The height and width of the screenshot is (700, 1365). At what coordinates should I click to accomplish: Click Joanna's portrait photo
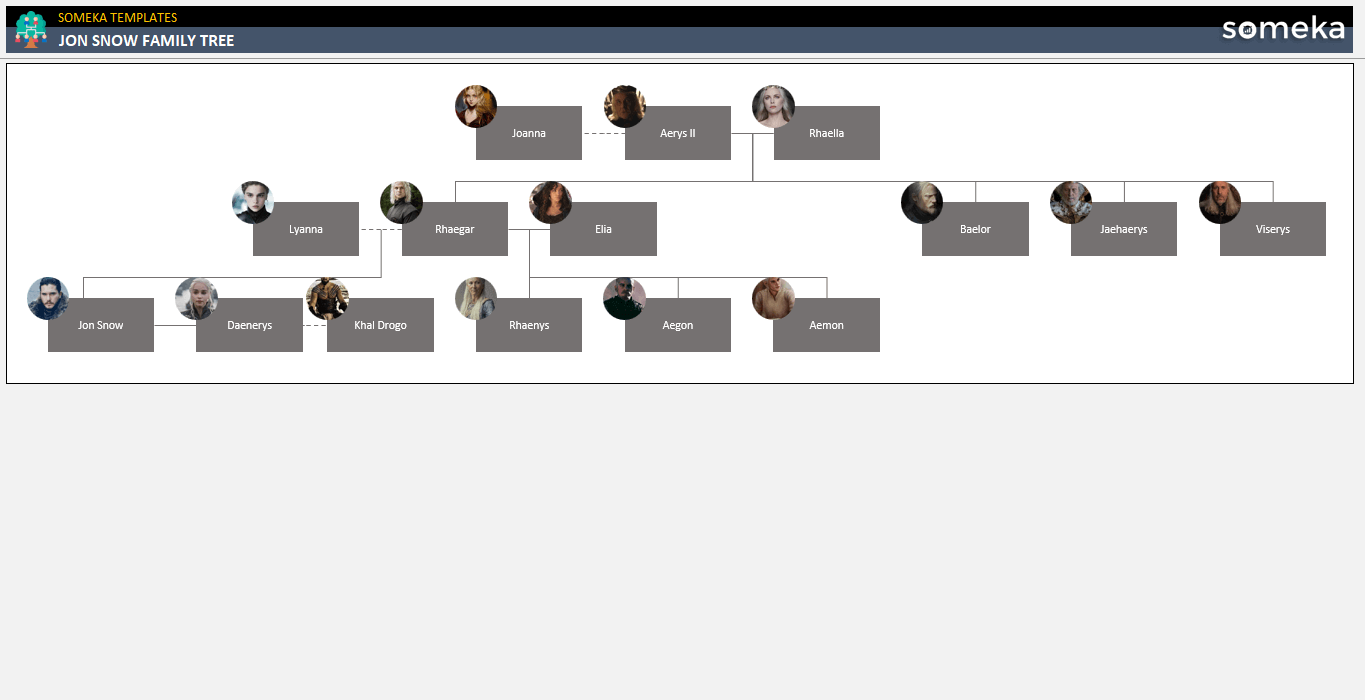click(476, 106)
